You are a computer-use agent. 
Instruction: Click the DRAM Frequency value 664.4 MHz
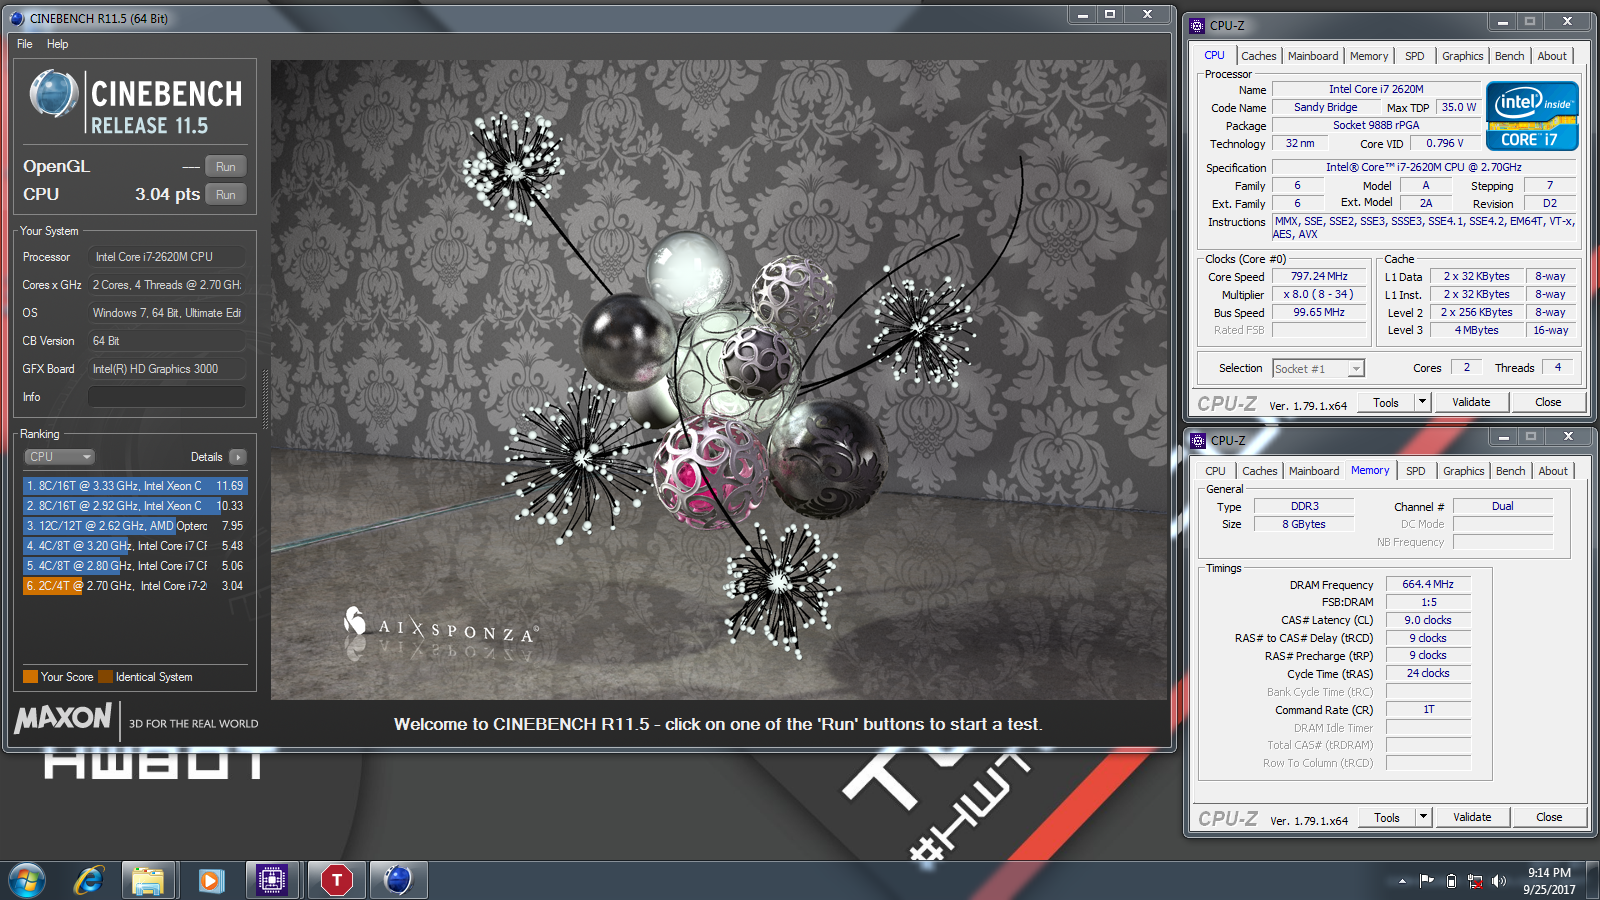[x=1428, y=585]
